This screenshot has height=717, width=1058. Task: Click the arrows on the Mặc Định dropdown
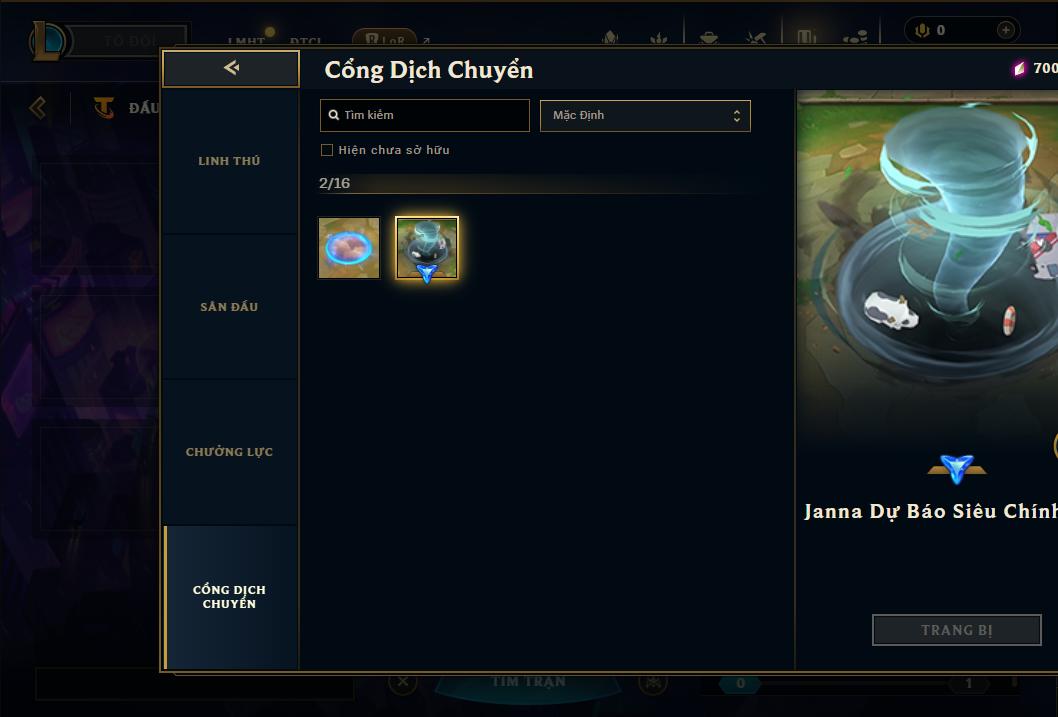click(x=737, y=116)
